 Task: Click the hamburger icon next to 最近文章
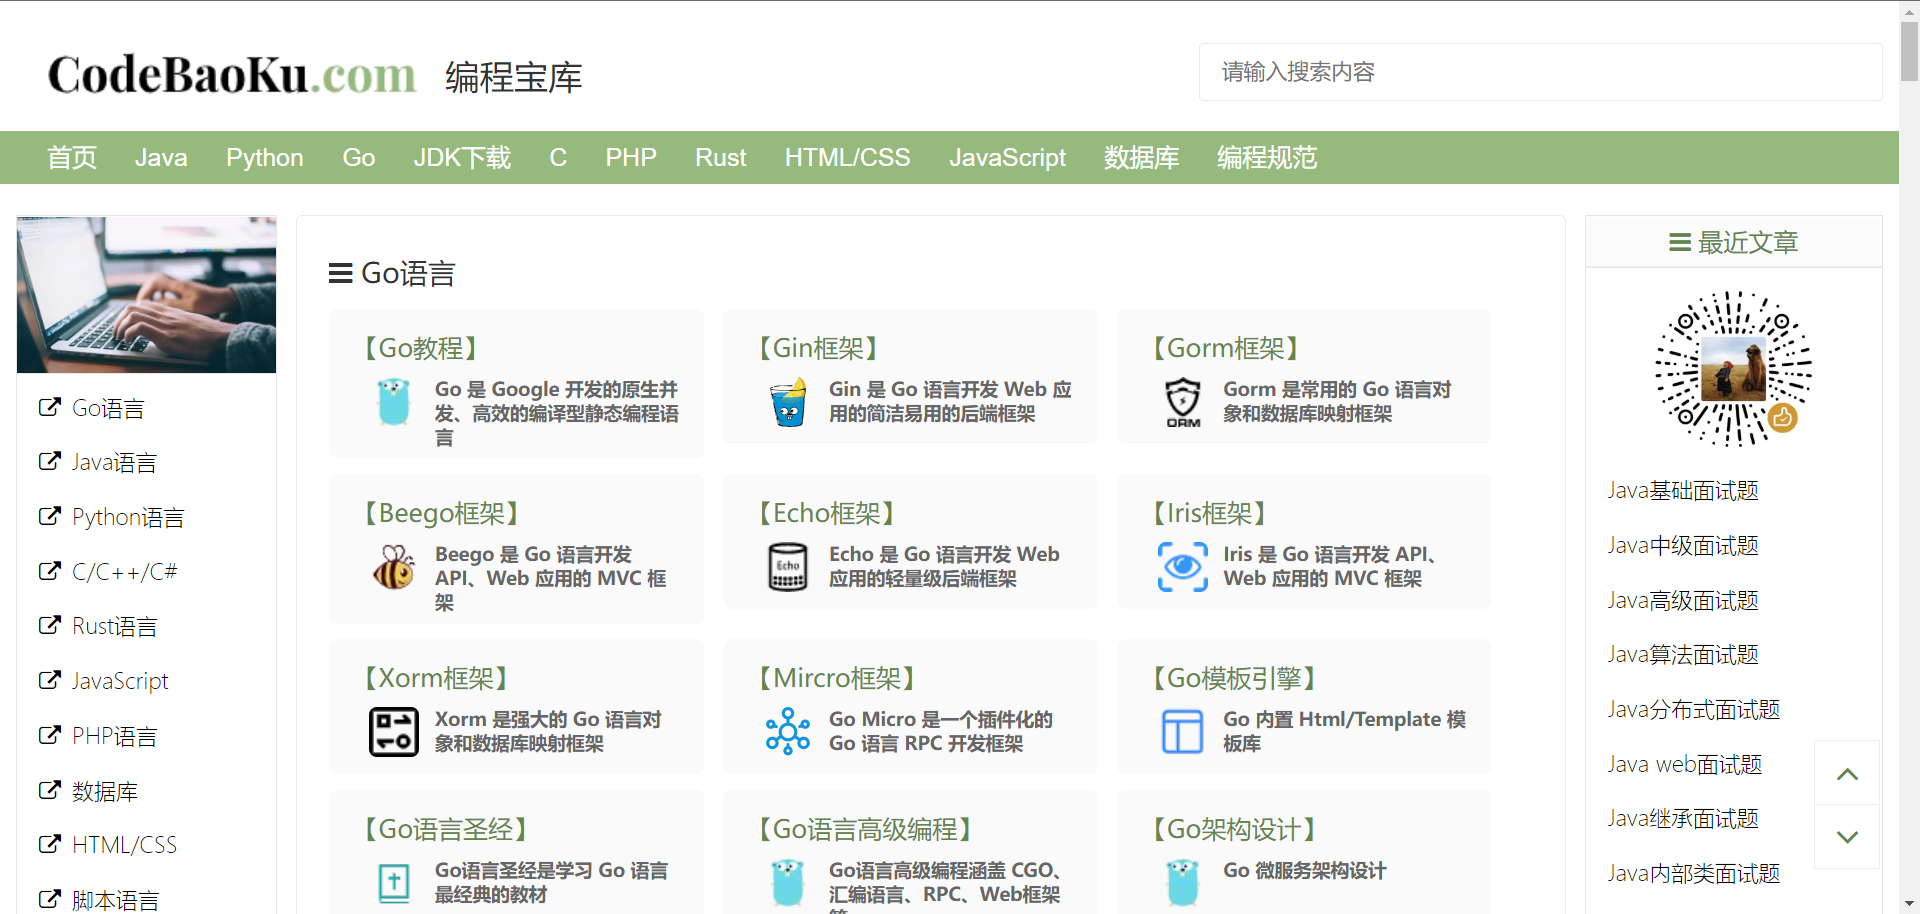click(1680, 242)
